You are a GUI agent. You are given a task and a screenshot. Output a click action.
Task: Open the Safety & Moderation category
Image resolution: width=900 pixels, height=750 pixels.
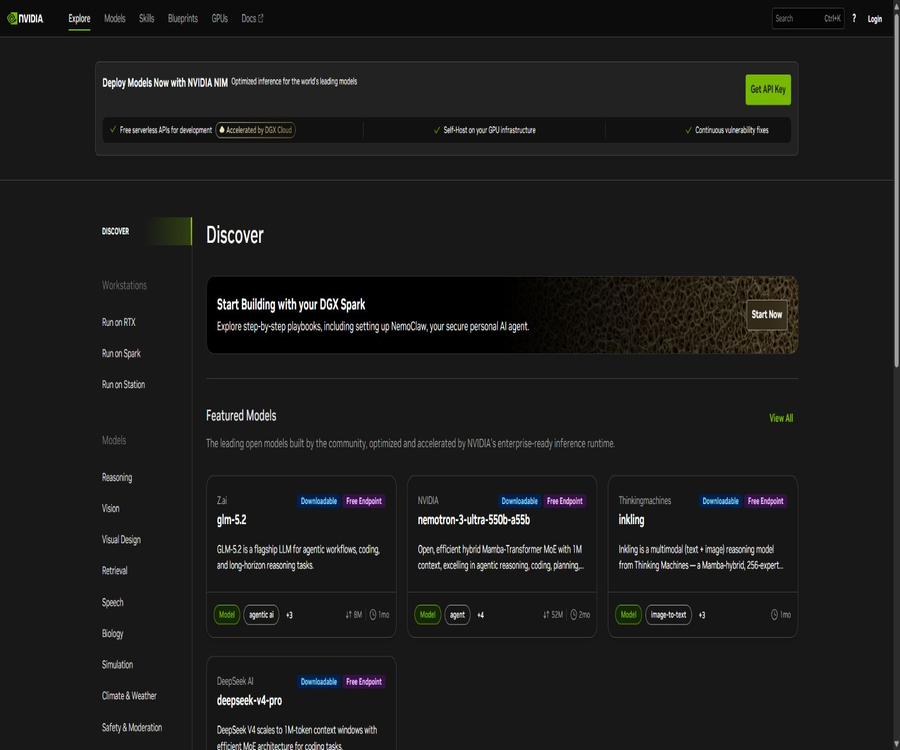pyautogui.click(x=132, y=727)
